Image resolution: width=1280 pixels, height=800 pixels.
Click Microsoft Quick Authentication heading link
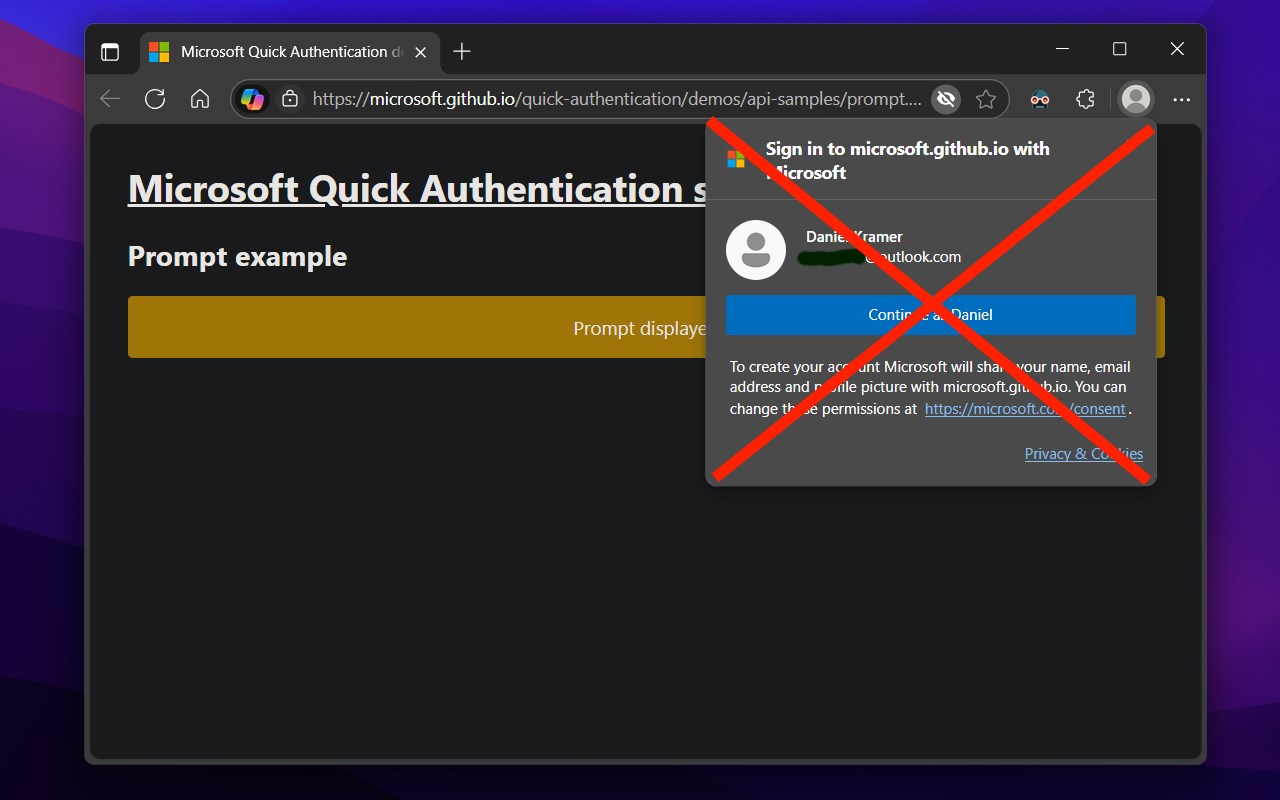pos(417,189)
